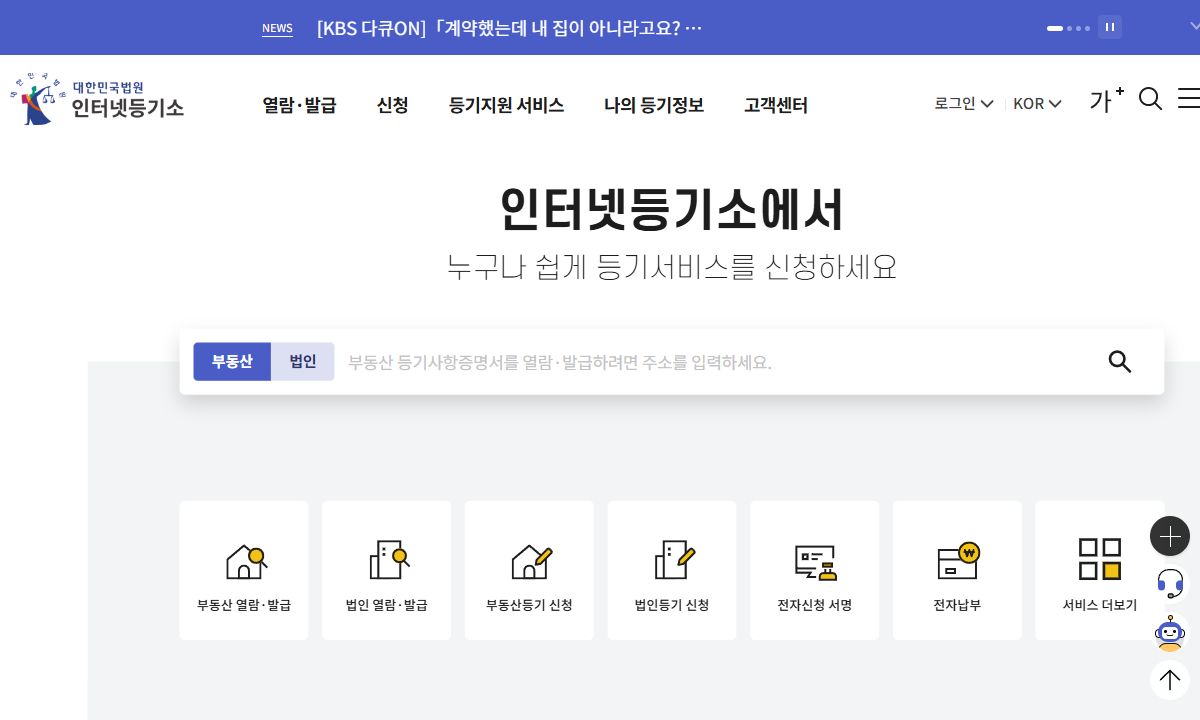Expand the KOR language dropdown
1200x720 pixels.
[1037, 103]
